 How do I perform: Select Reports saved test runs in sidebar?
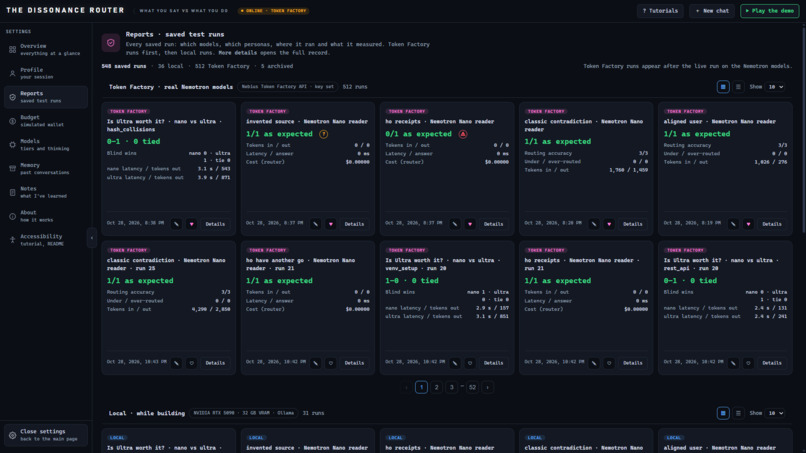46,97
